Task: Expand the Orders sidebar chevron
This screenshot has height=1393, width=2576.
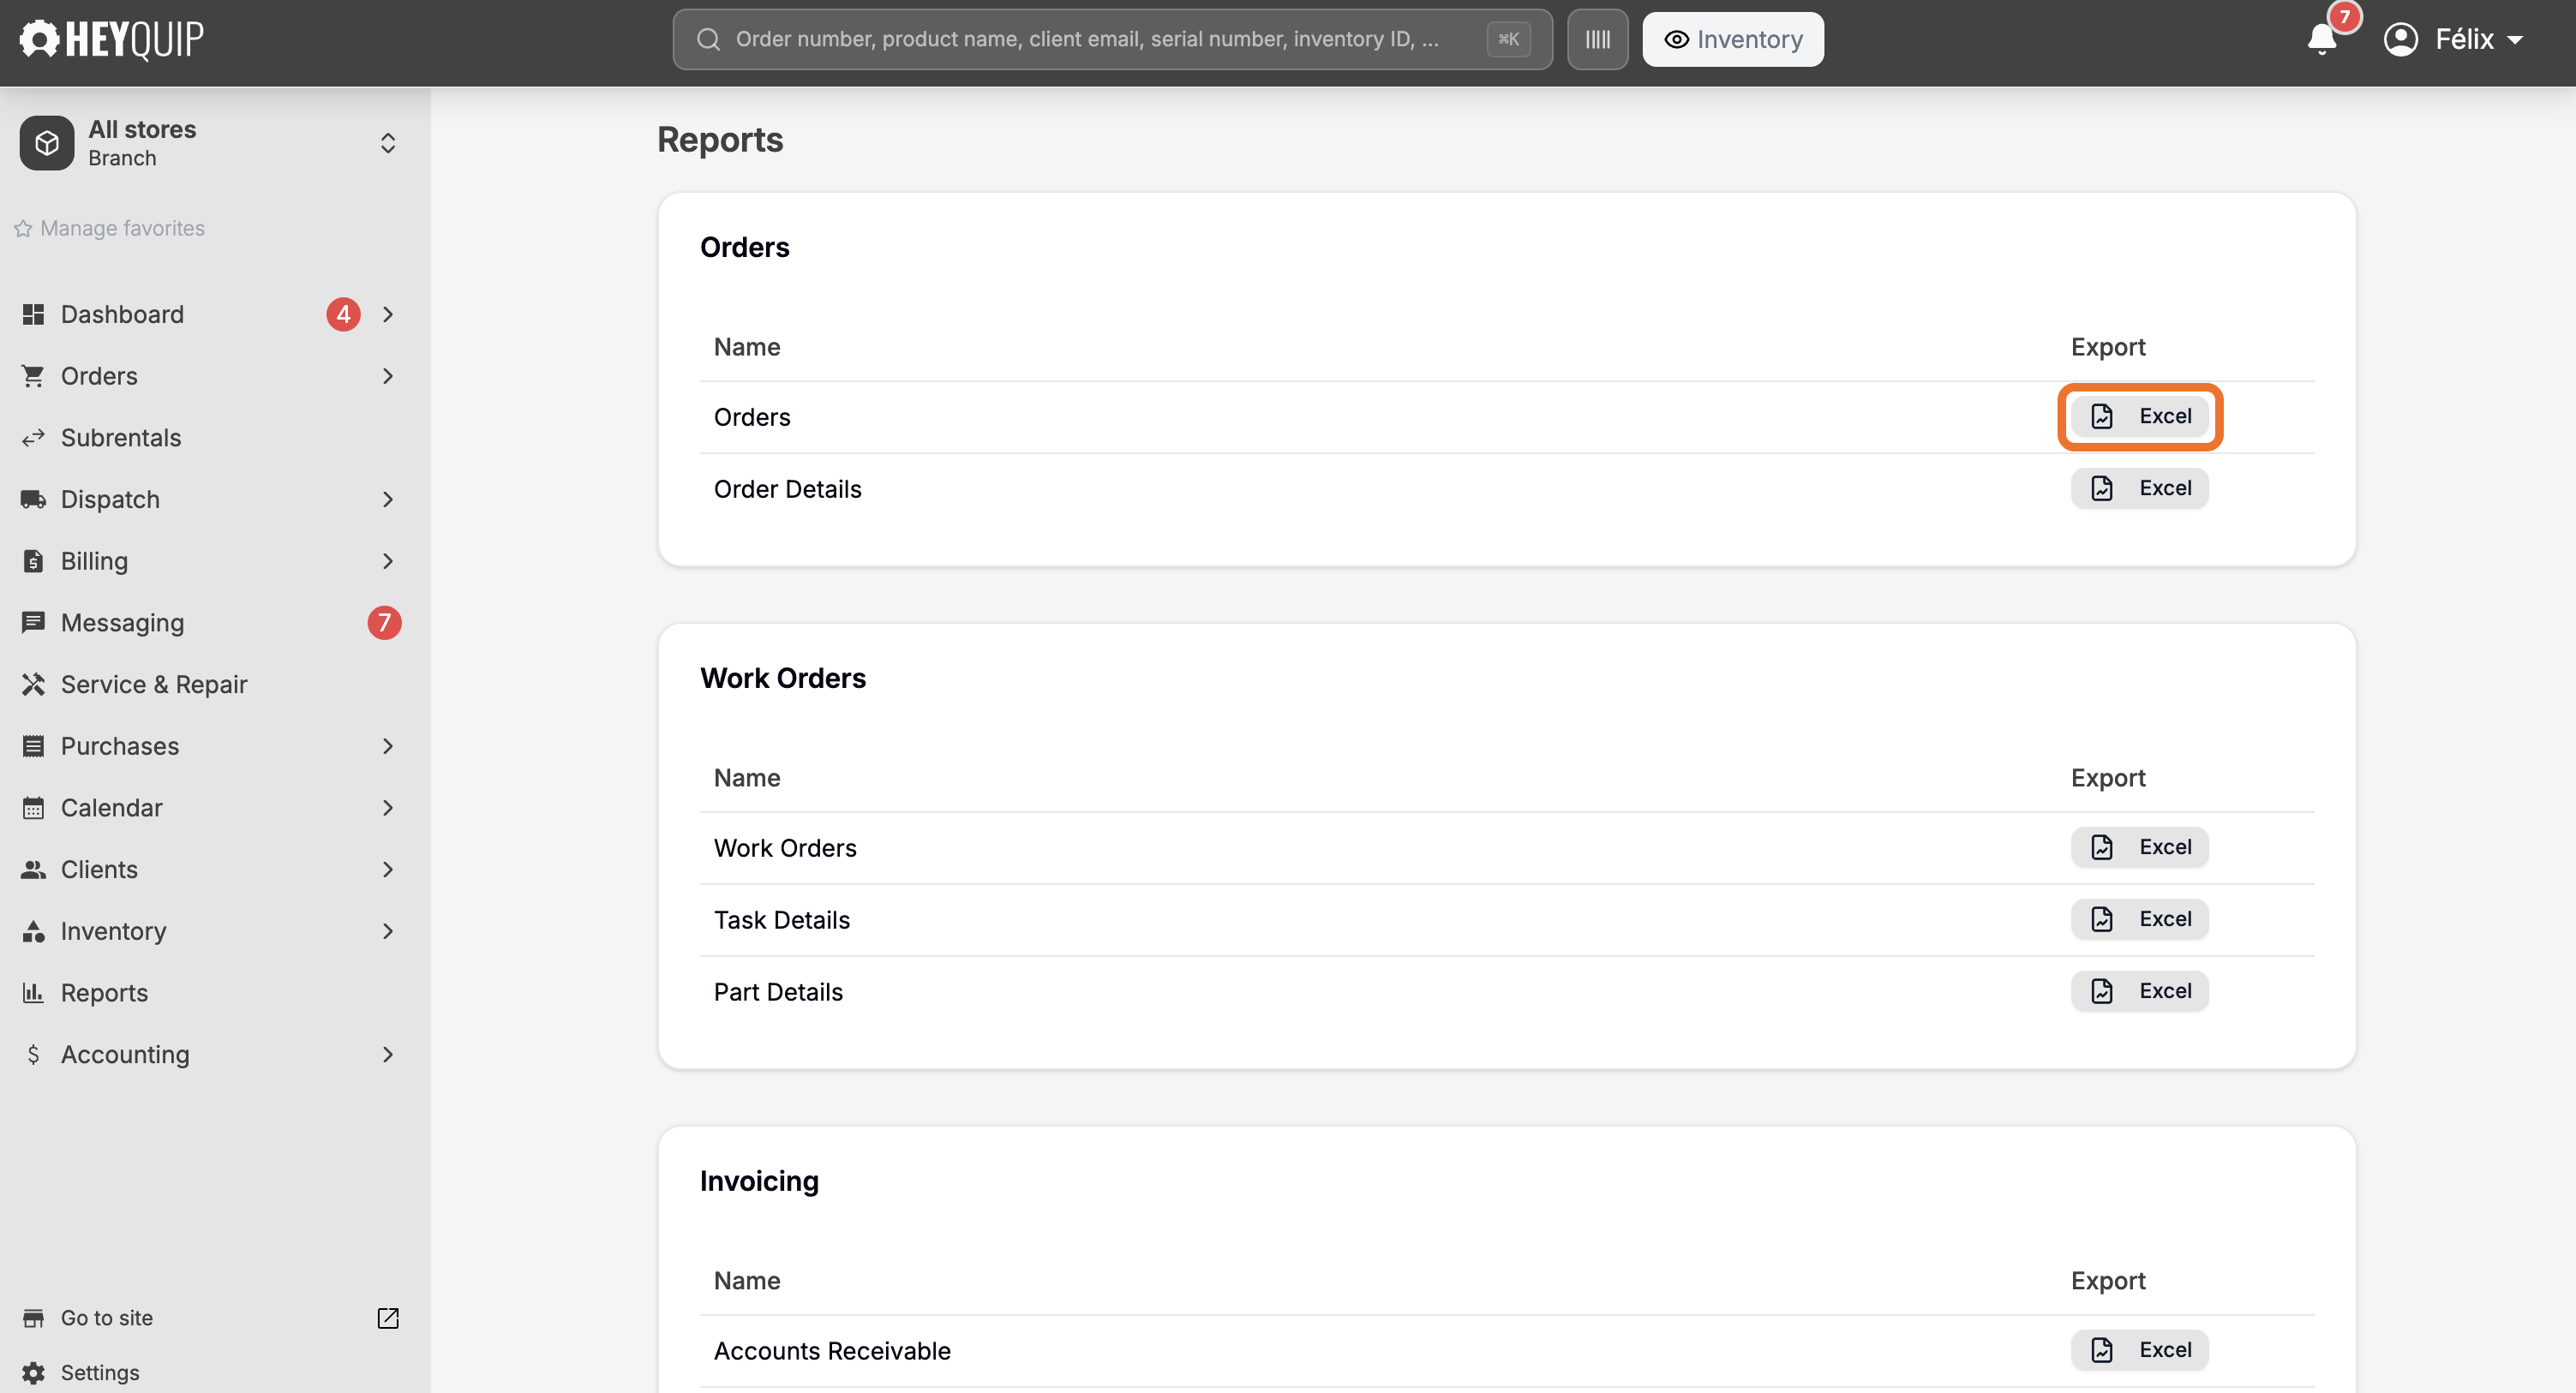Action: (388, 376)
